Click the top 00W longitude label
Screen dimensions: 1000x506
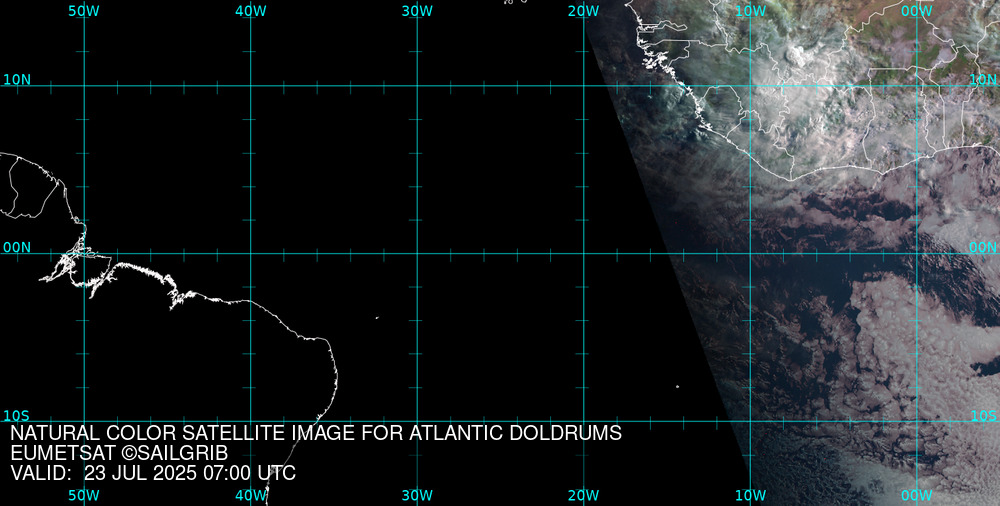click(x=917, y=11)
